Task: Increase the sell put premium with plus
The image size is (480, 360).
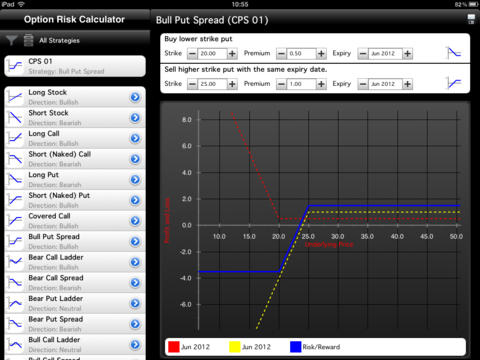Action: 321,84
